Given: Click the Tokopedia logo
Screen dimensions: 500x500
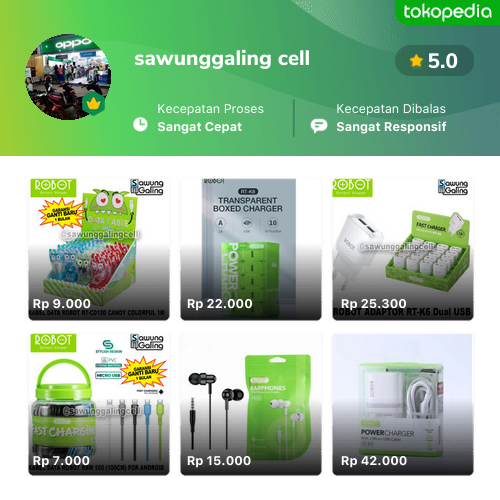Looking at the screenshot, I should tap(447, 12).
